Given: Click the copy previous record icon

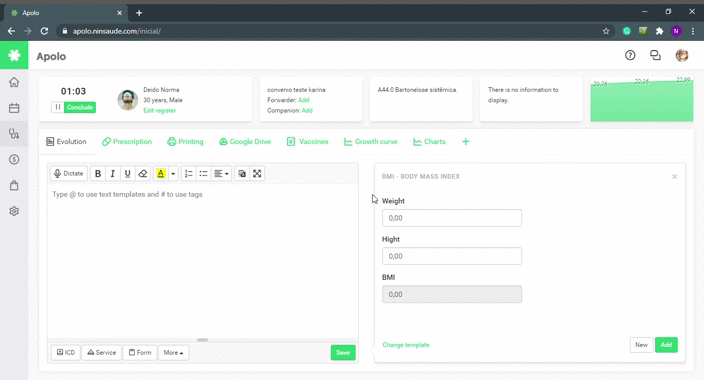Looking at the screenshot, I should point(242,173).
